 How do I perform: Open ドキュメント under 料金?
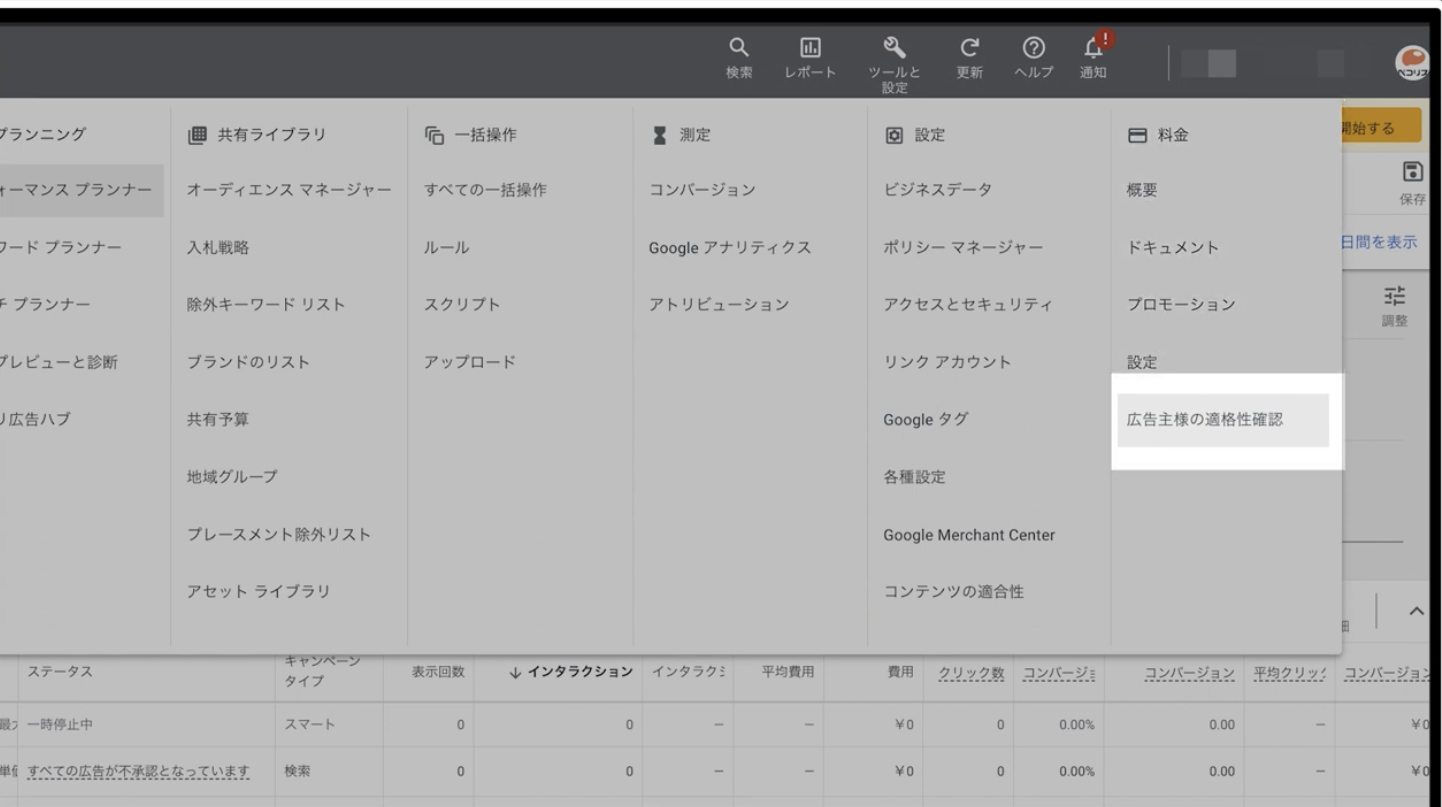tap(1172, 248)
